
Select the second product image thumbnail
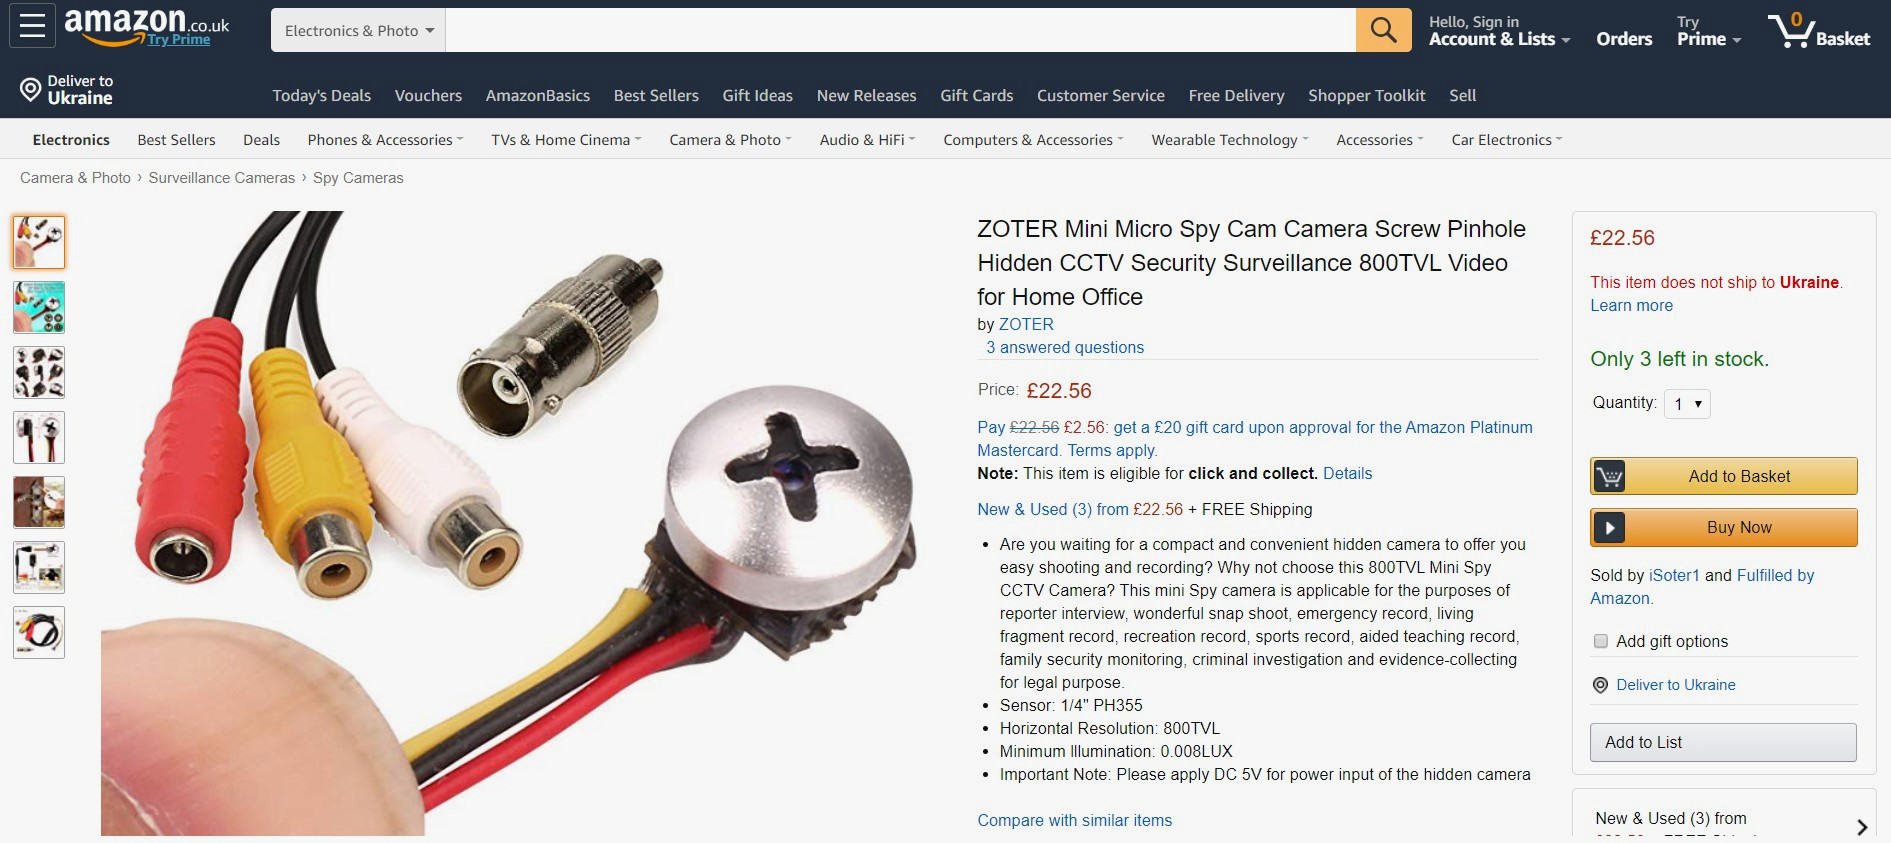click(39, 307)
